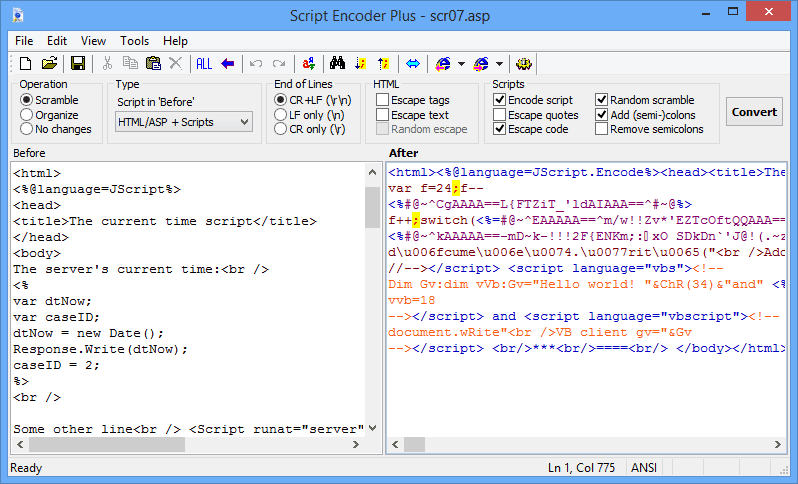Screen dimensions: 798x484
Task: Click in the Before code editor at 'caseID = 2;'
Action: click(56, 365)
